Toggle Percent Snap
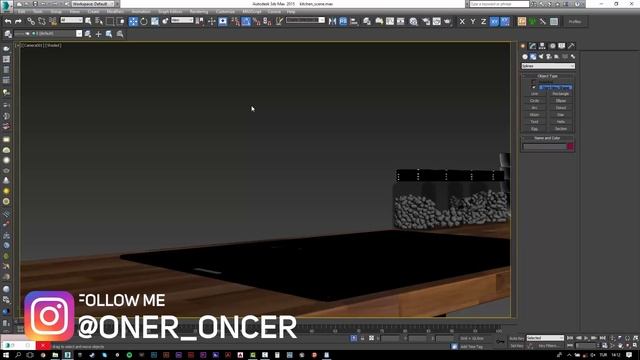This screenshot has width=640, height=360. [256, 21]
